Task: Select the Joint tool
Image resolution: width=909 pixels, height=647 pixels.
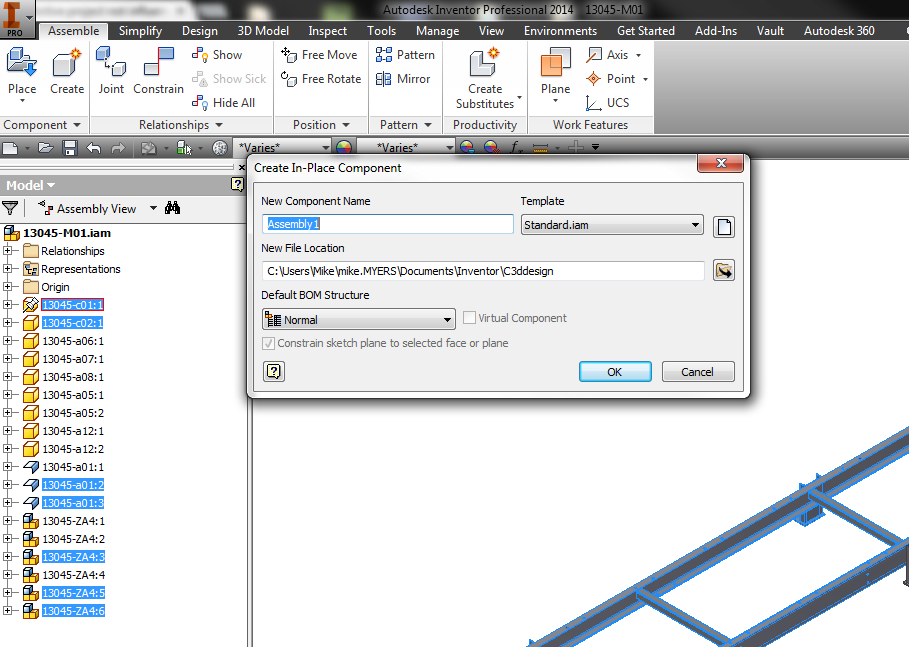Action: tap(111, 72)
